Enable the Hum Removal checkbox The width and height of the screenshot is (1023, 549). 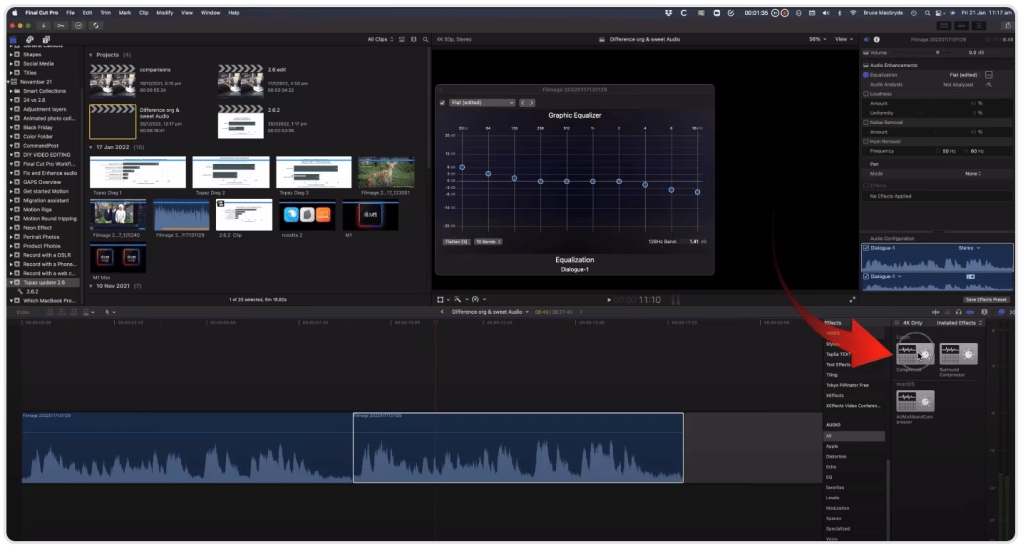click(x=866, y=141)
